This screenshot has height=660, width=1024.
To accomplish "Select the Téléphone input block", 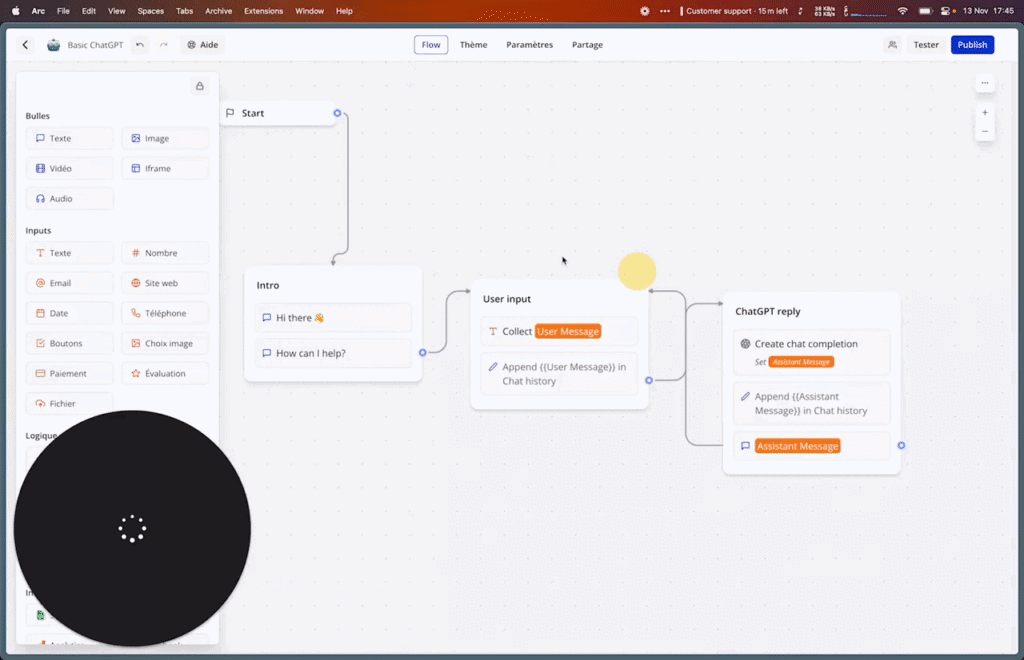I will coord(165,312).
